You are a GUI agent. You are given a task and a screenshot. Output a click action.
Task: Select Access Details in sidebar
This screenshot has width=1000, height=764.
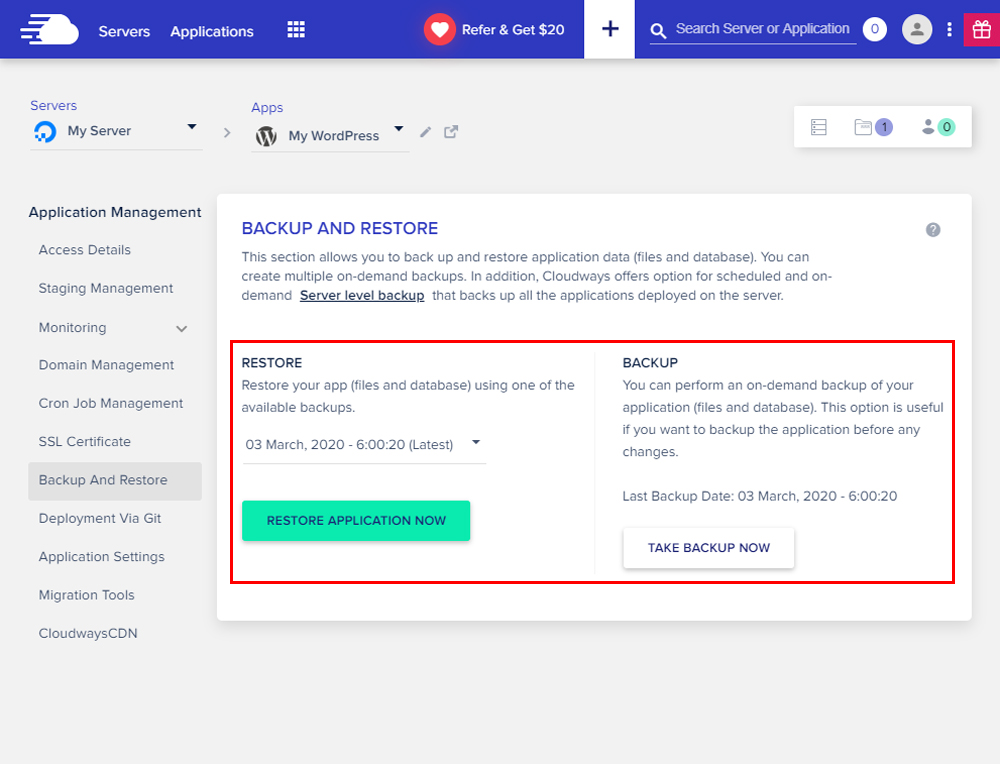[x=85, y=250]
